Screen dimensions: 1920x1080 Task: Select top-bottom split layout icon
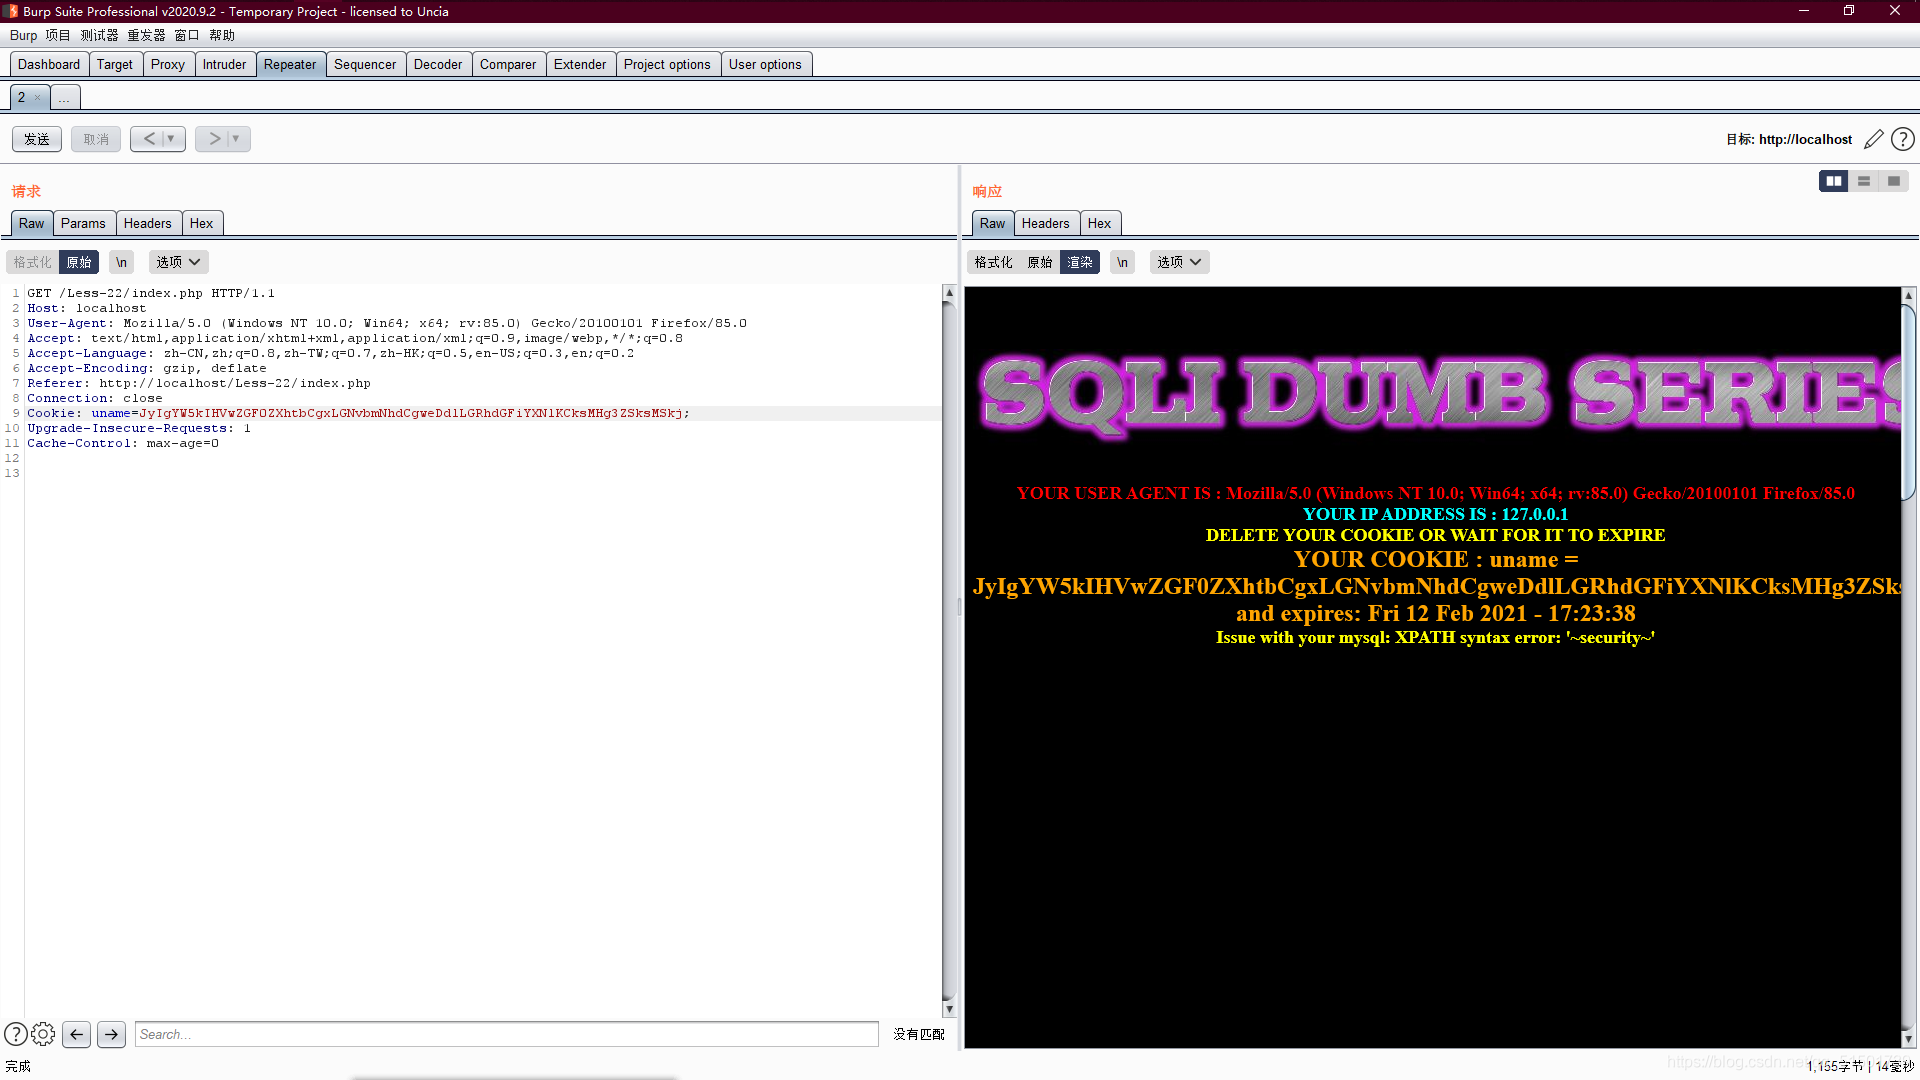(1863, 181)
